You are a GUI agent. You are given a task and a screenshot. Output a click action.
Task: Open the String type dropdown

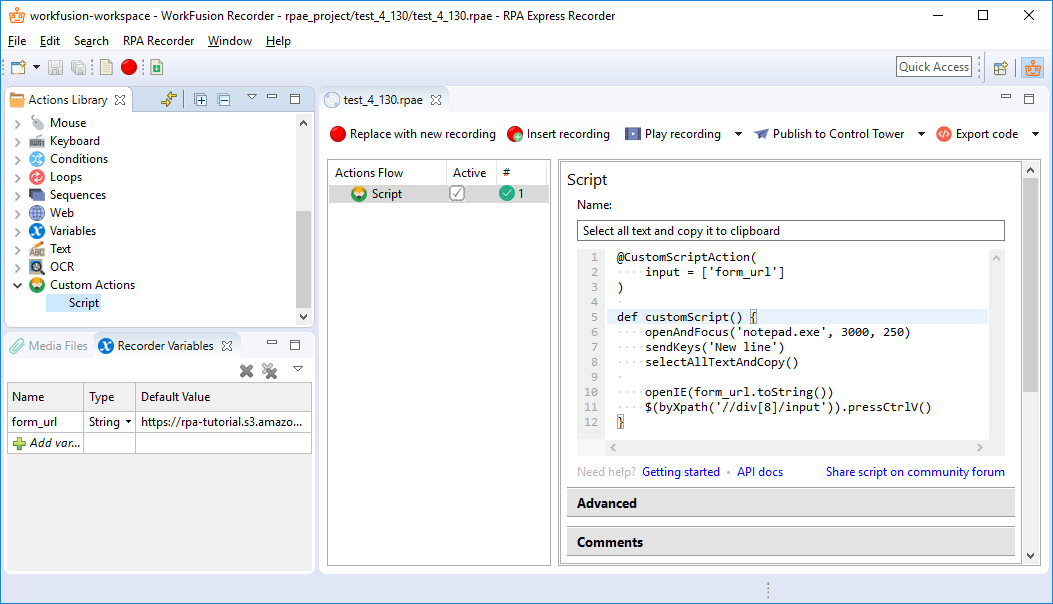(x=128, y=422)
